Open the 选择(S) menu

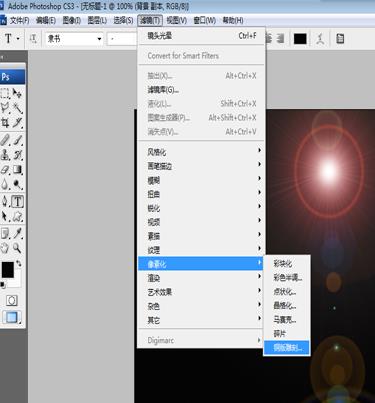[x=123, y=21]
